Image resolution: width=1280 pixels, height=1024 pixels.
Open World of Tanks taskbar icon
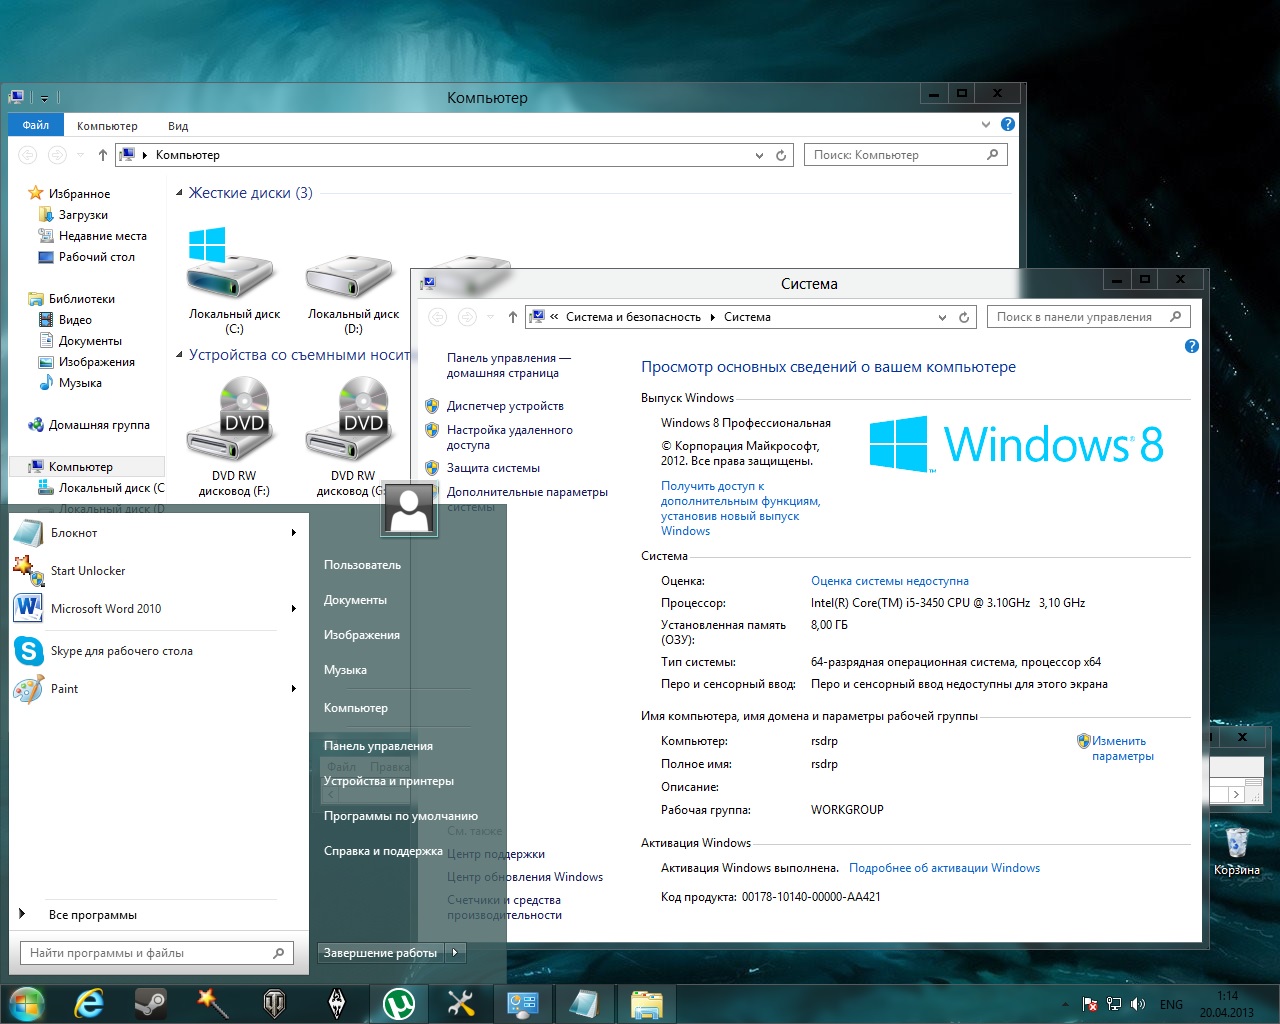274,1003
